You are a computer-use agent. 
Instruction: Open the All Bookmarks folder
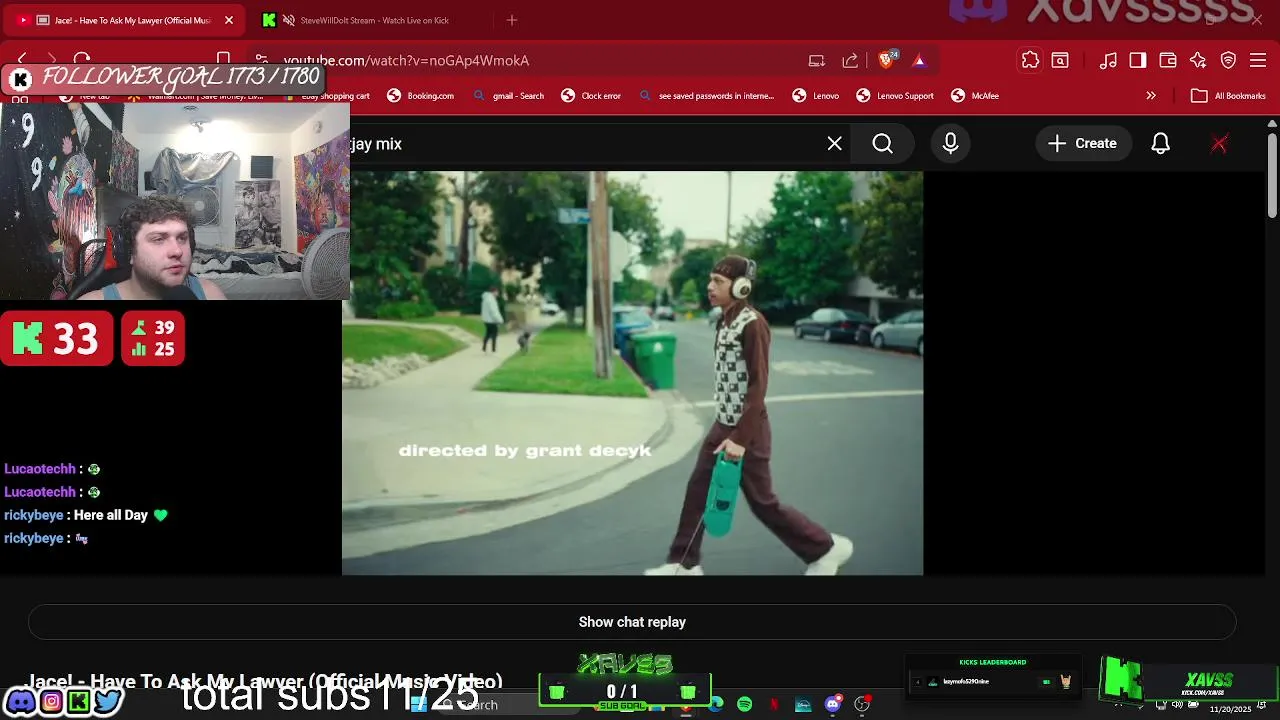(x=1229, y=96)
